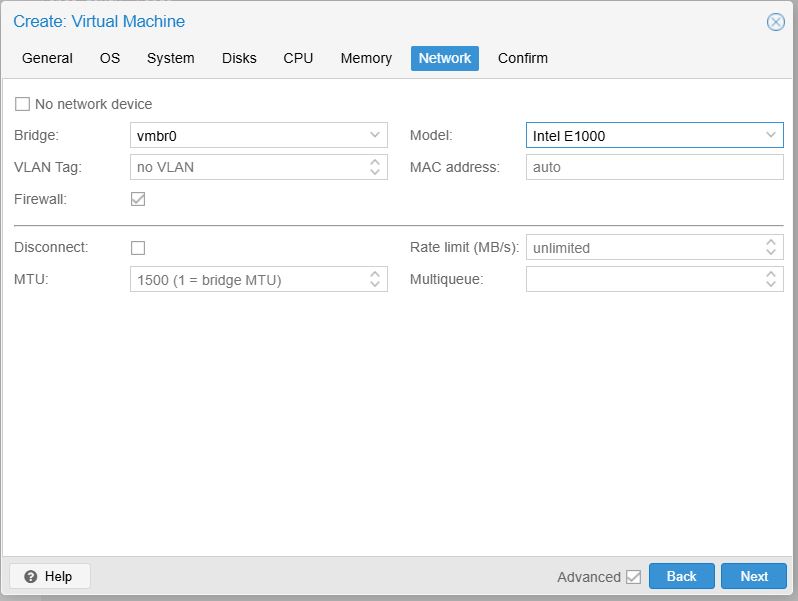
Task: Click the Back button
Action: (681, 576)
